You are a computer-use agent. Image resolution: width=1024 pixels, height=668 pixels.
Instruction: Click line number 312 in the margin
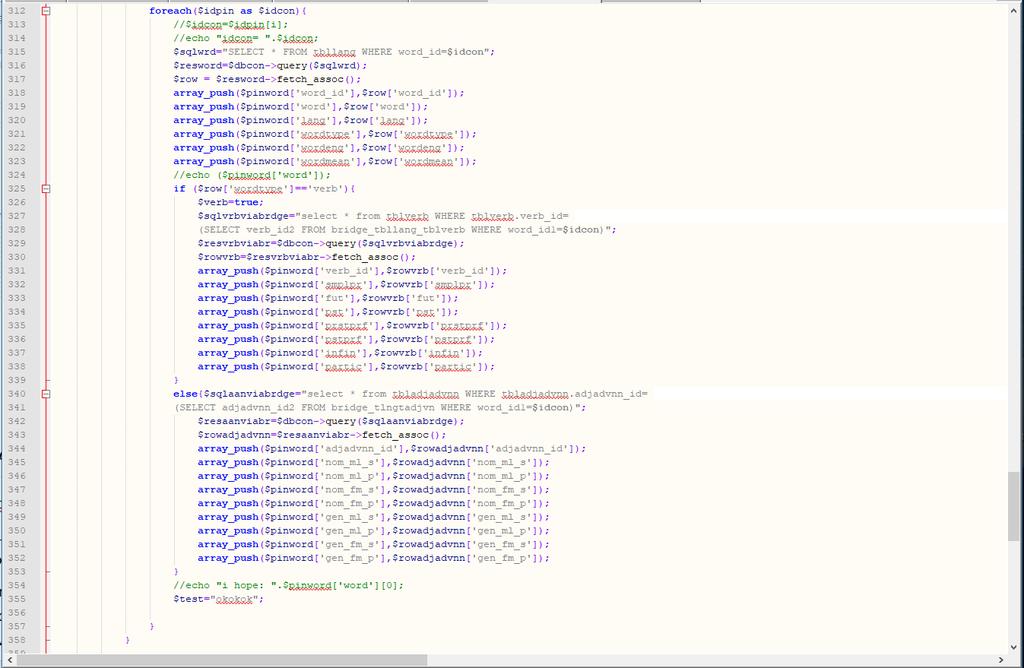click(x=17, y=11)
